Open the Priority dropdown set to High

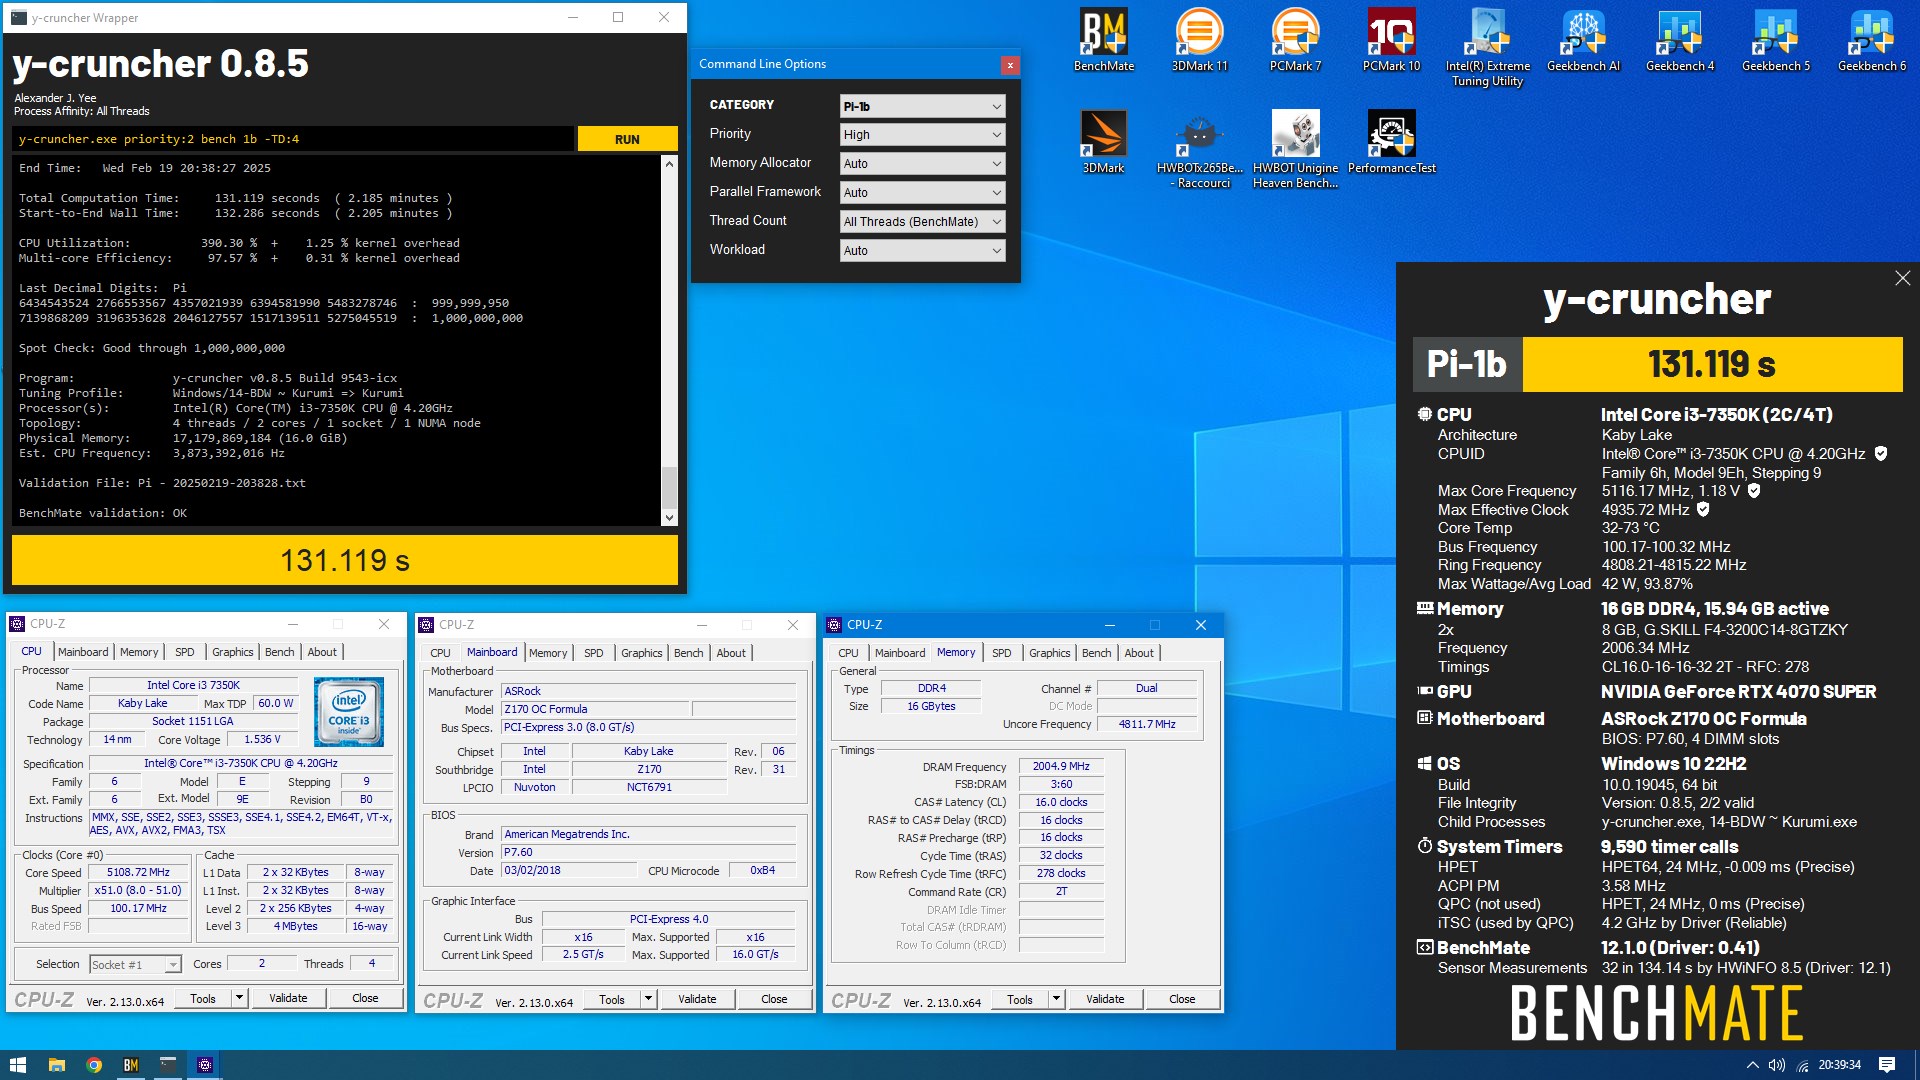[x=922, y=135]
